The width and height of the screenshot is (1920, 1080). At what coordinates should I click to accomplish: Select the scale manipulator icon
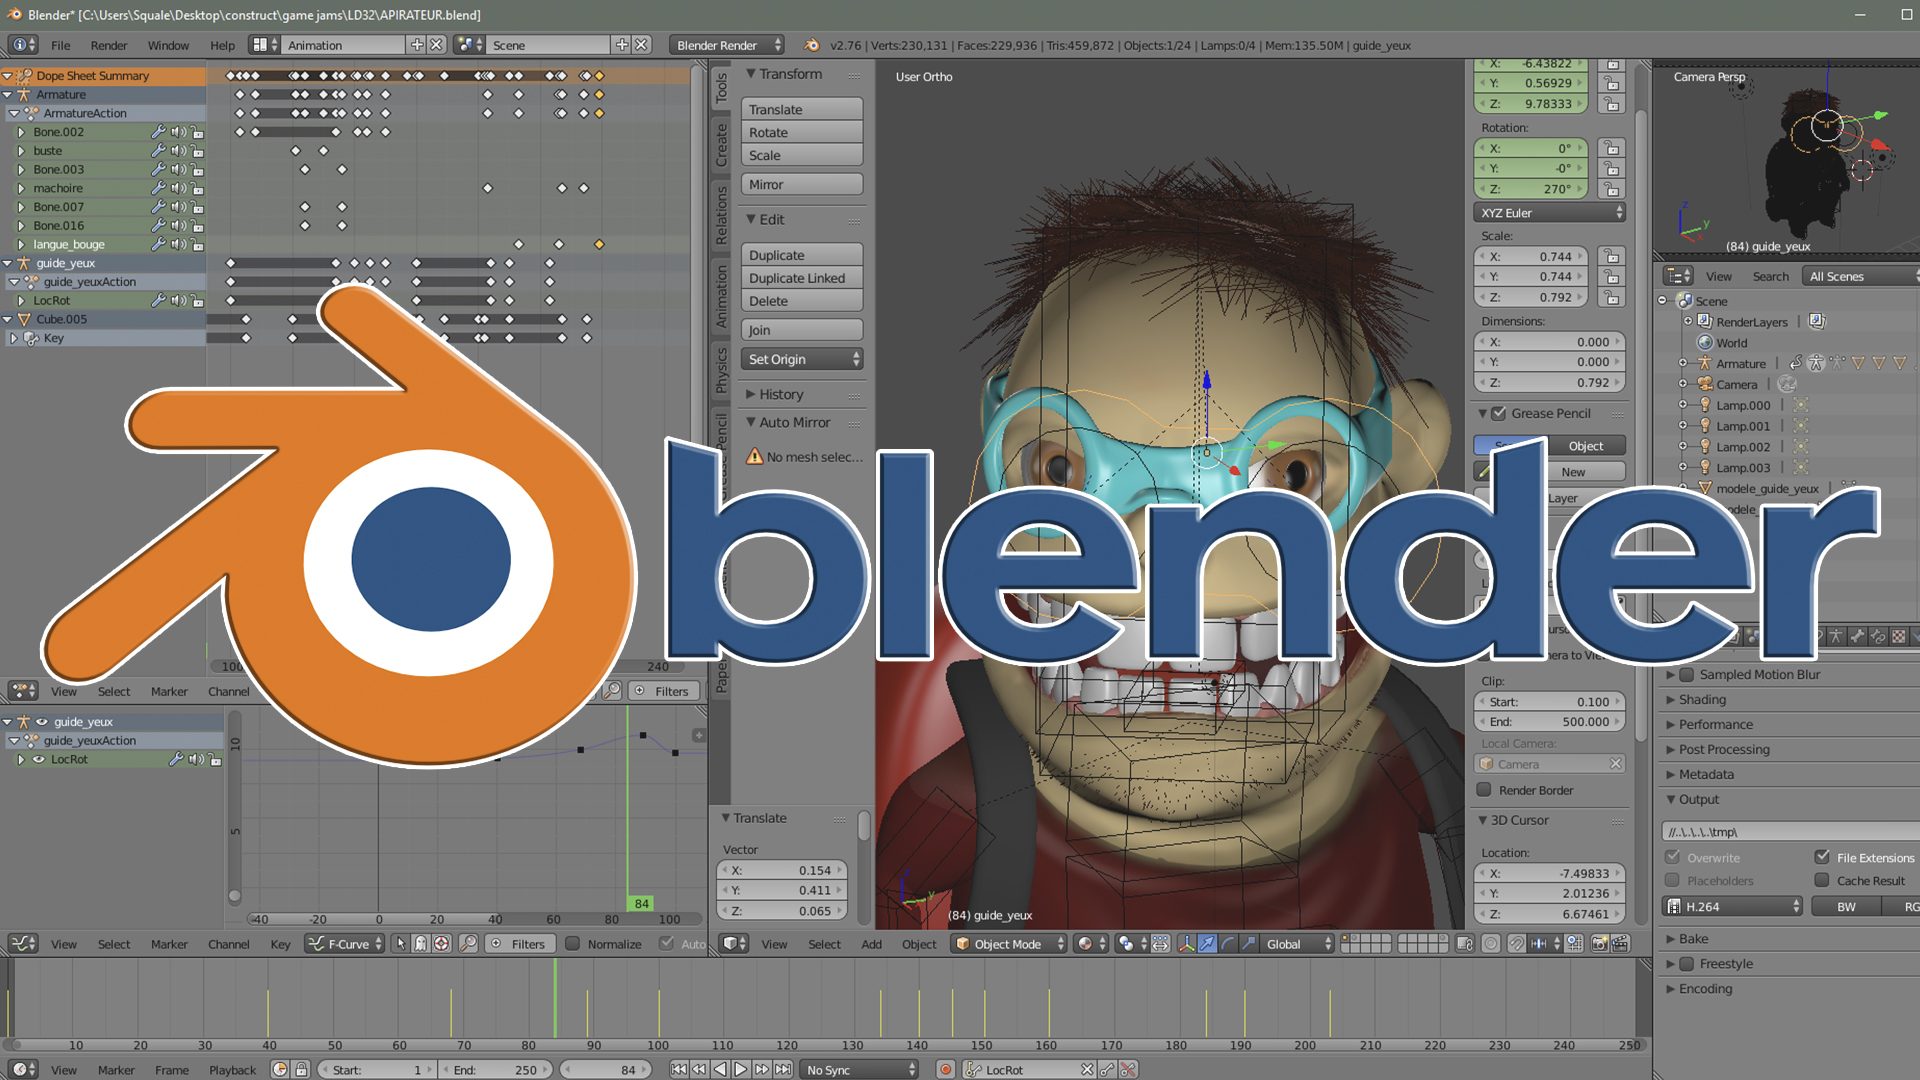[1249, 944]
